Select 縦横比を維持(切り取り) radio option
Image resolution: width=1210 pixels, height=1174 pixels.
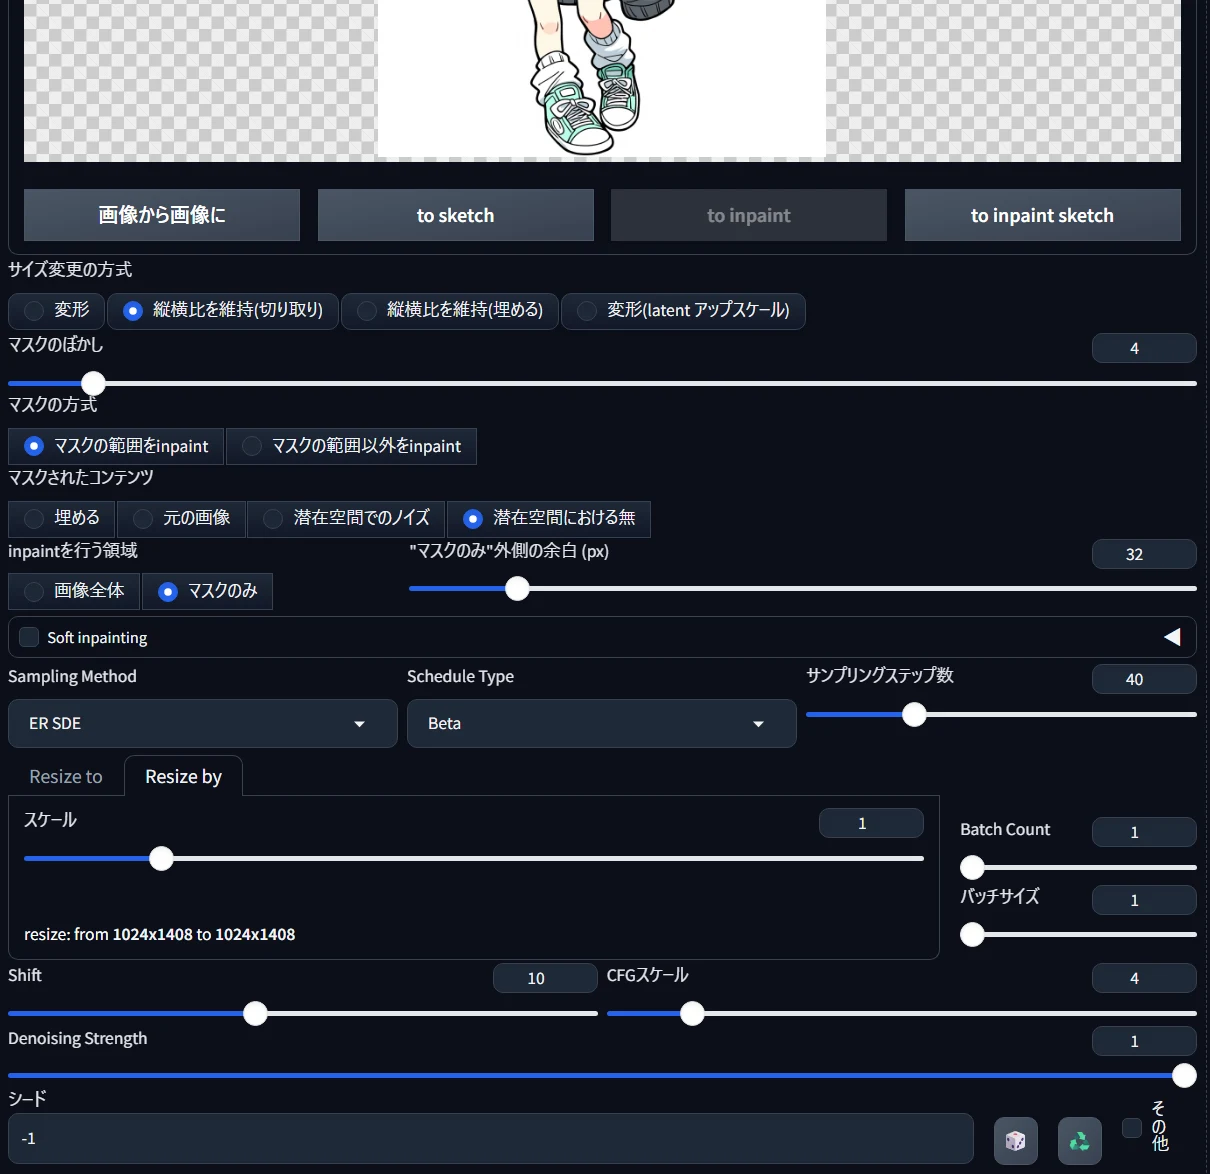coord(222,311)
